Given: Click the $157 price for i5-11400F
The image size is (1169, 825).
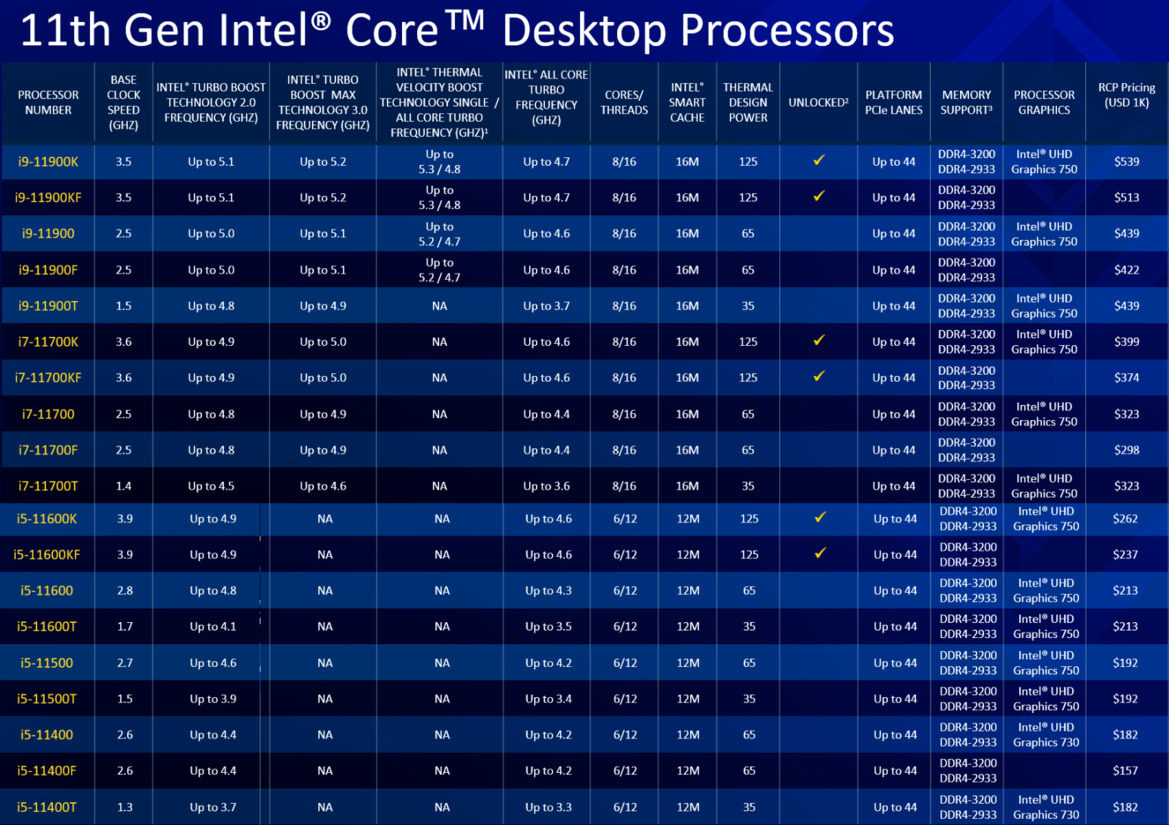Looking at the screenshot, I should 1125,771.
